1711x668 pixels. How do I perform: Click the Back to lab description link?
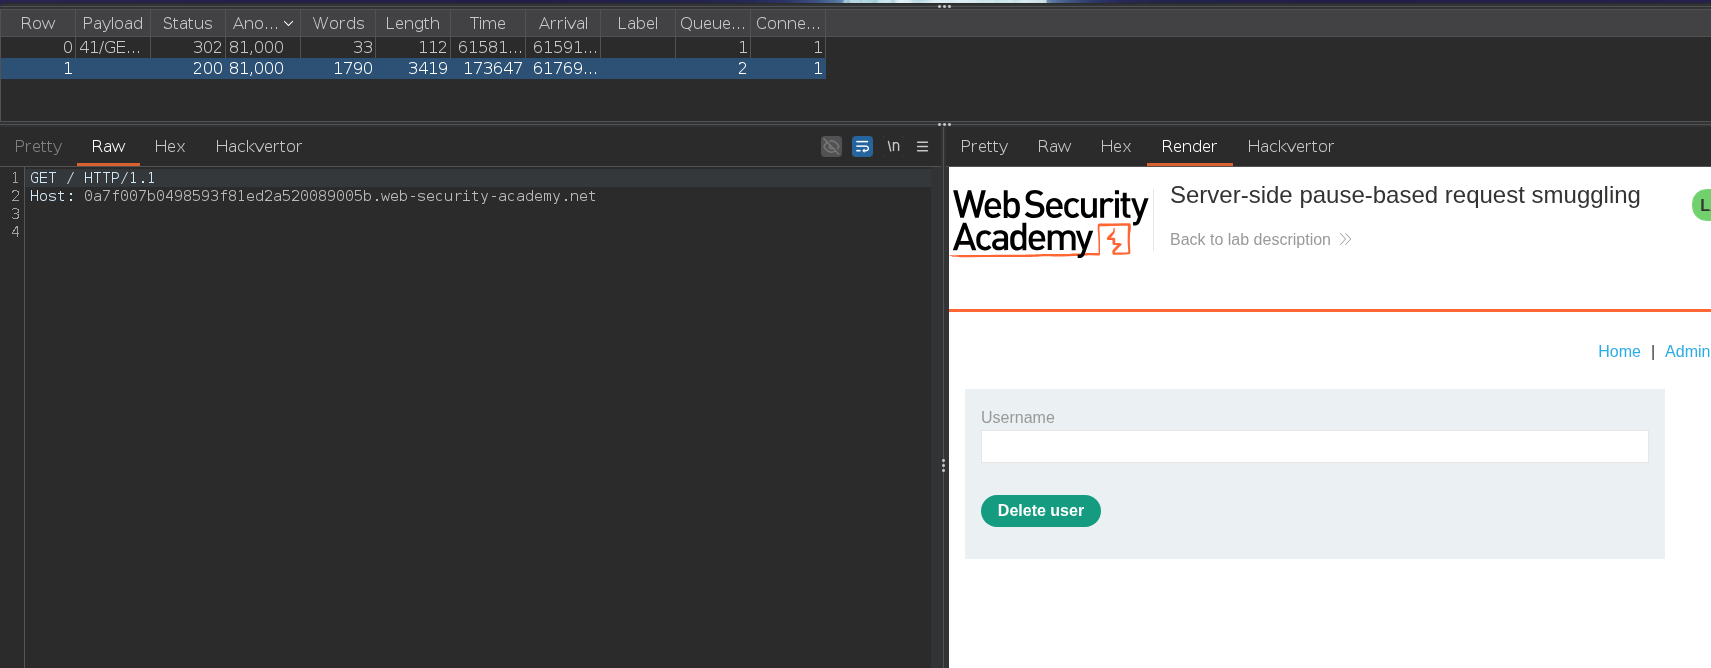click(x=1250, y=239)
